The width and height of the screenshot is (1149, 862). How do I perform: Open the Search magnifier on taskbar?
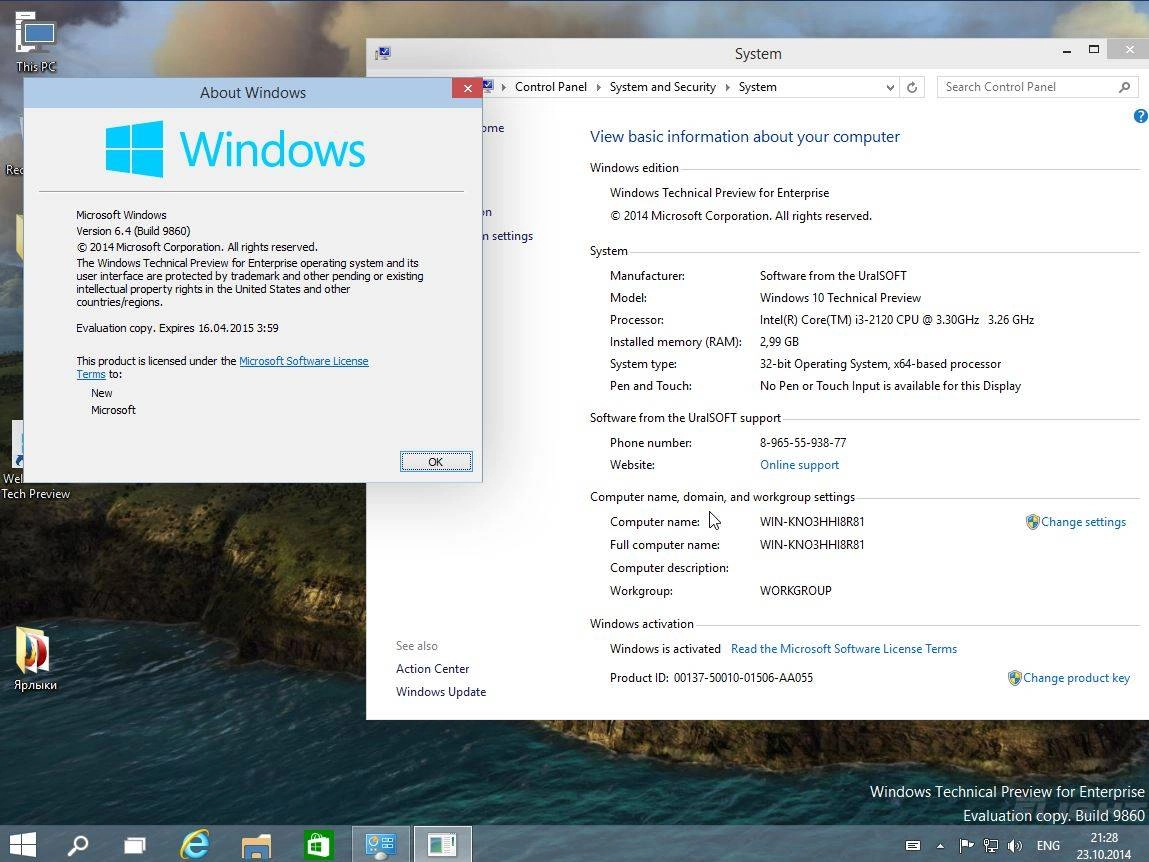[x=77, y=844]
